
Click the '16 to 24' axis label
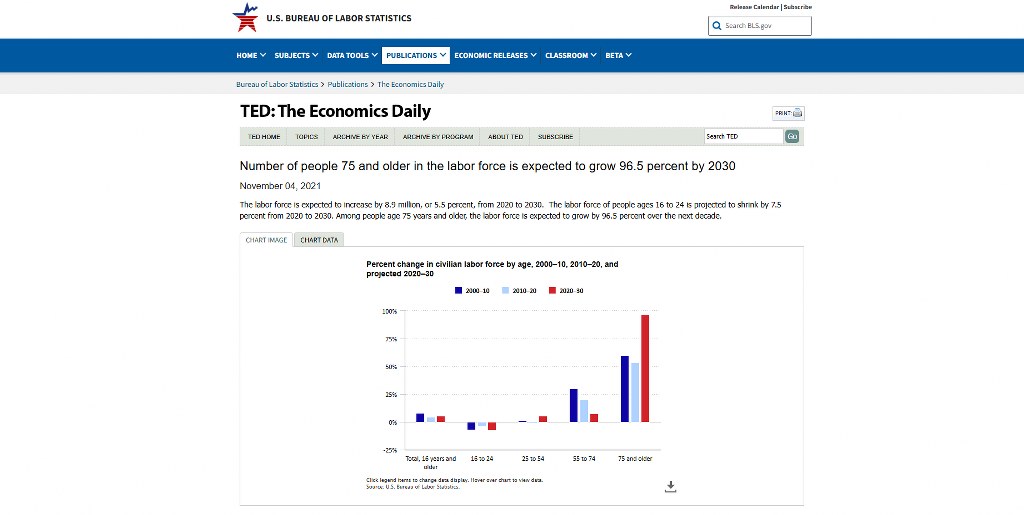pos(482,459)
